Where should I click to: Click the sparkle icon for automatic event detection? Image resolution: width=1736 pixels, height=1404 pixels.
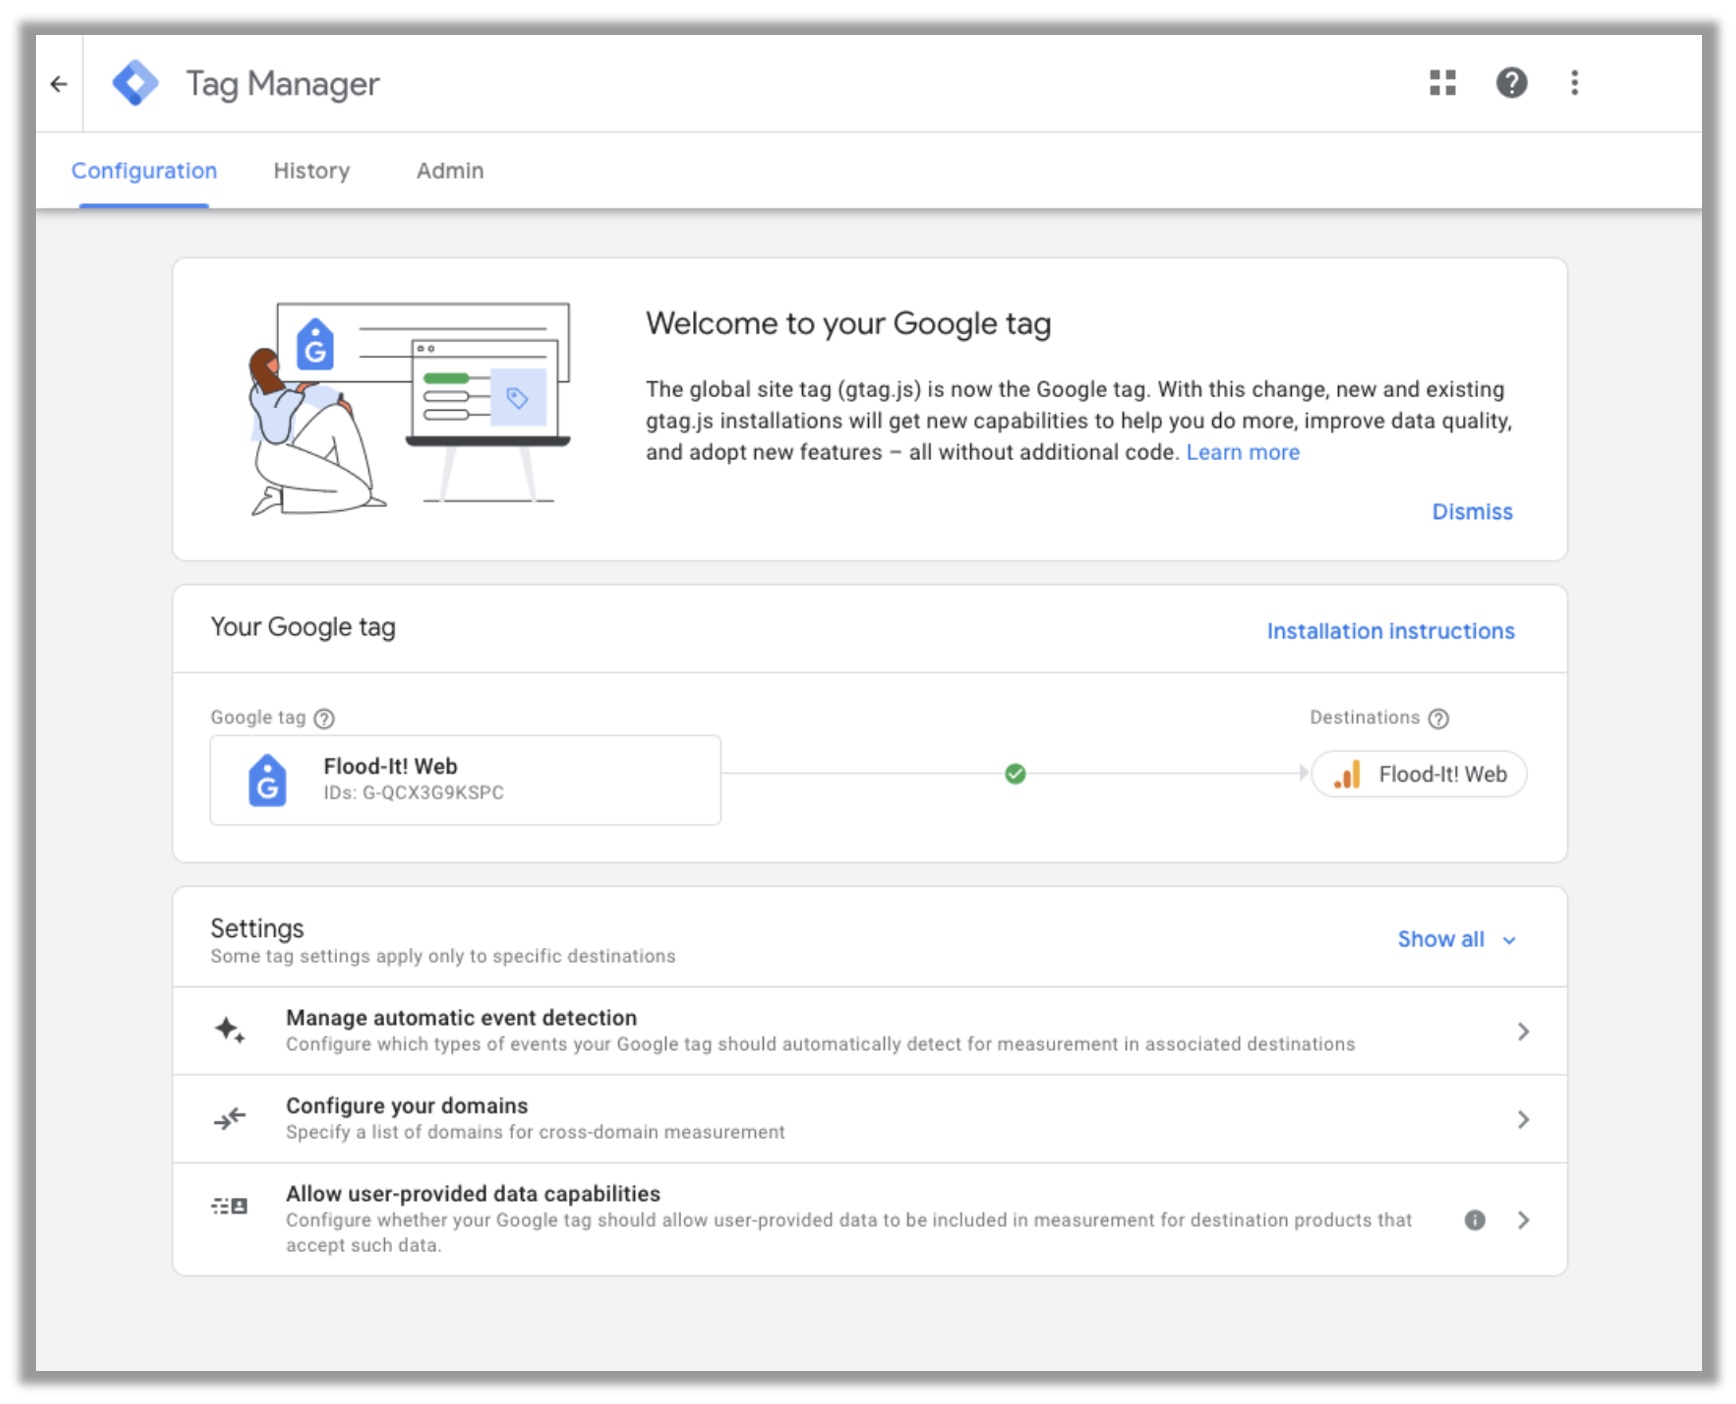click(229, 1030)
